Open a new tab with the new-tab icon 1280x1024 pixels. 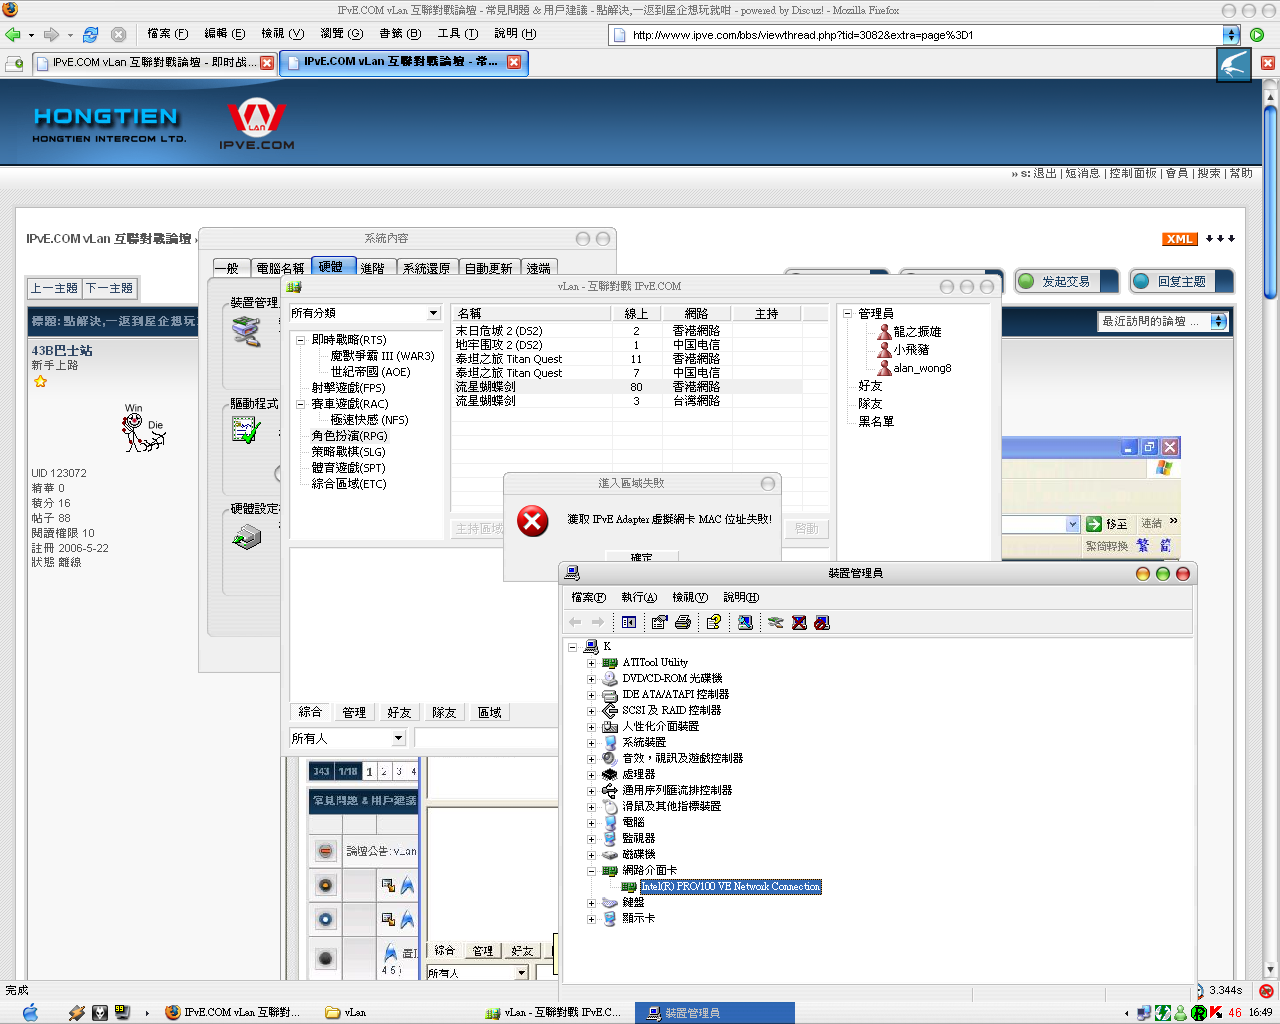[14, 63]
